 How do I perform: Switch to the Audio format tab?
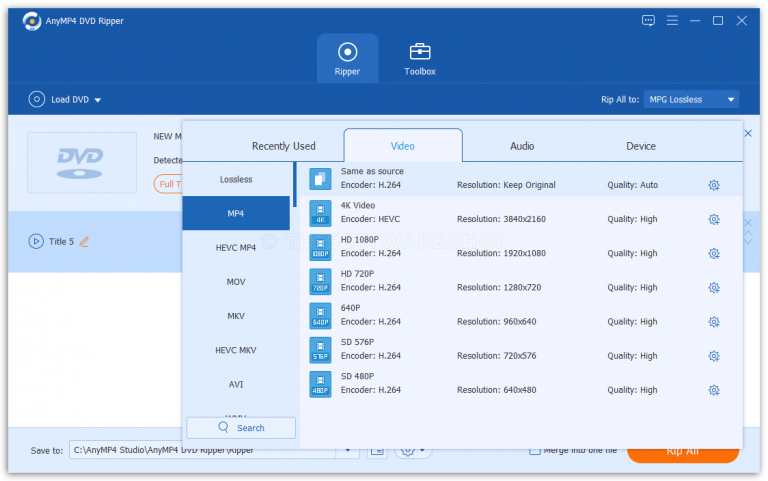522,146
